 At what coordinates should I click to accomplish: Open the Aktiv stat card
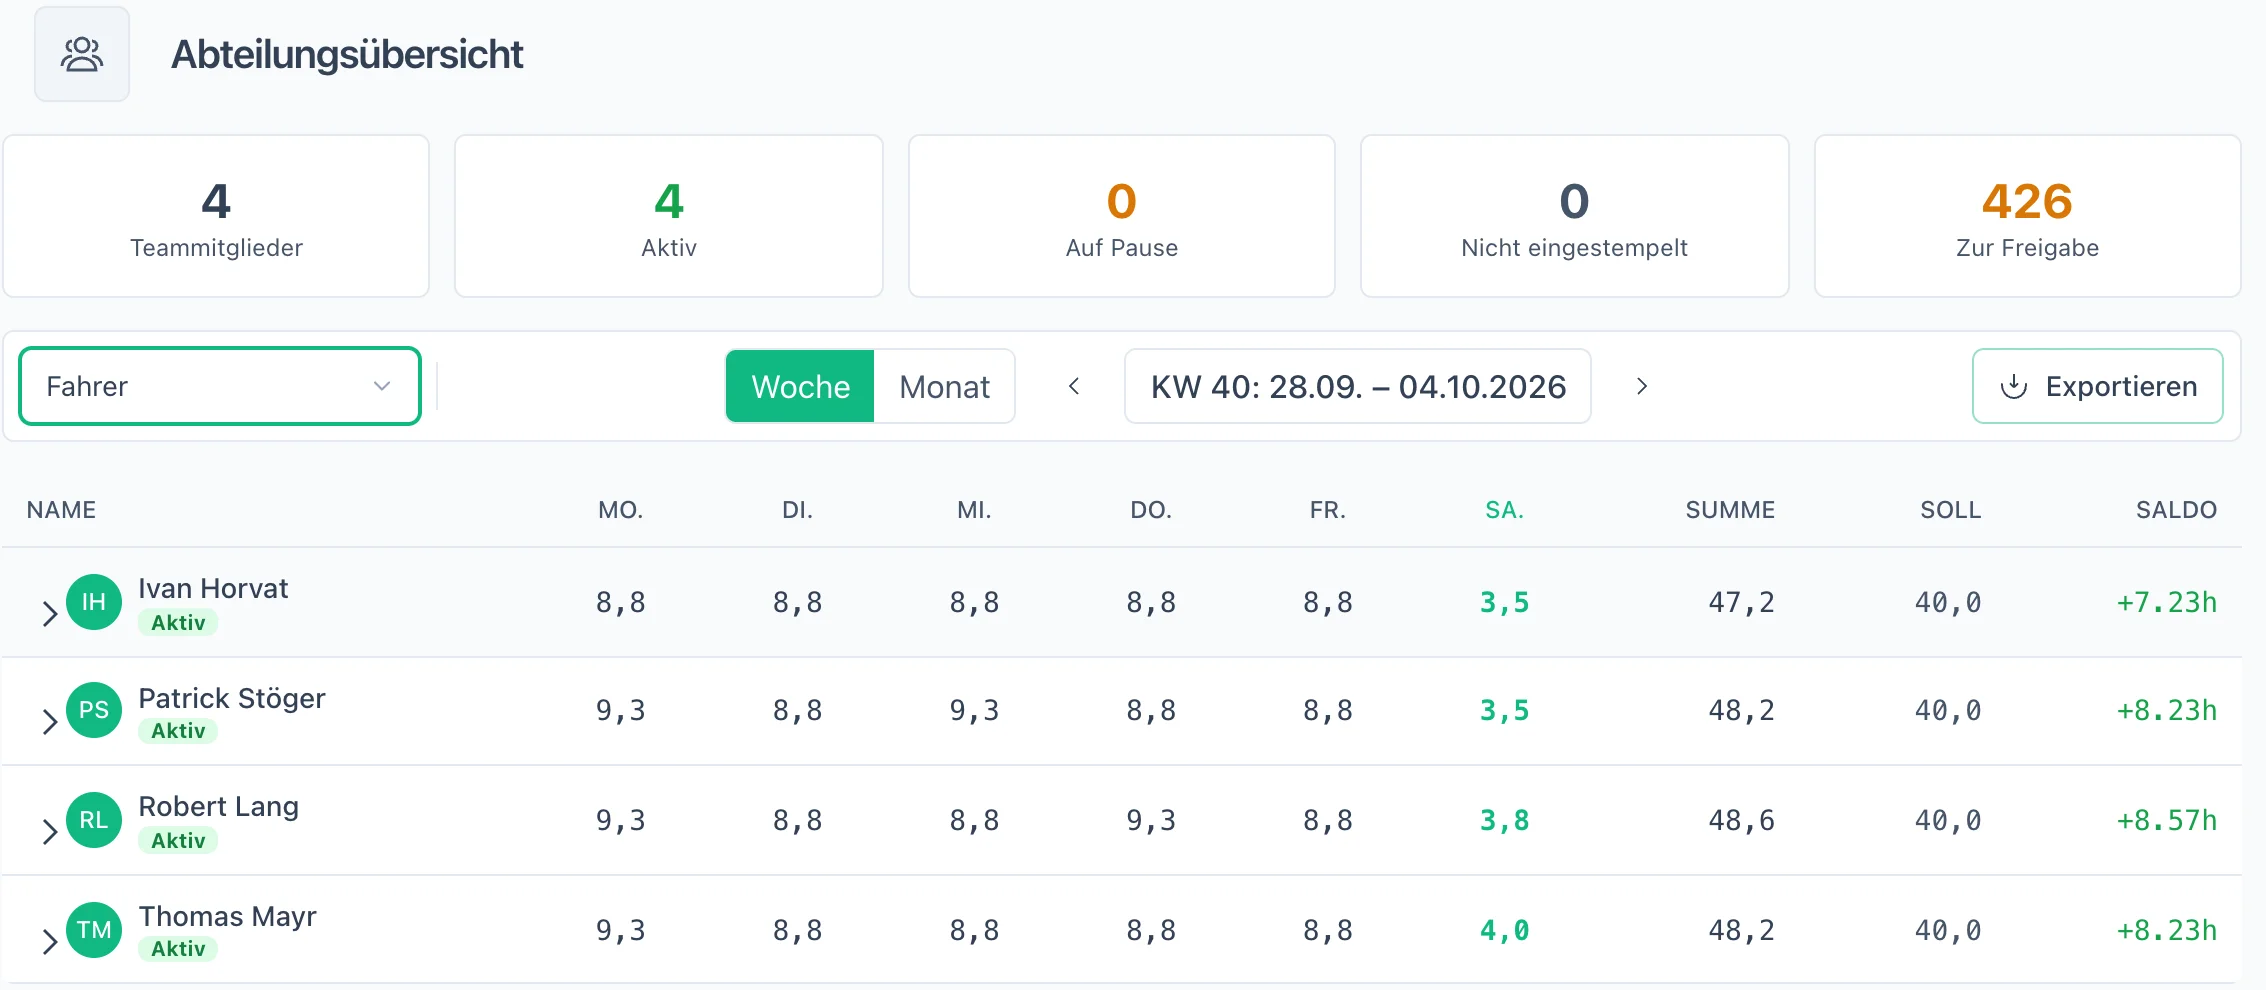(669, 216)
